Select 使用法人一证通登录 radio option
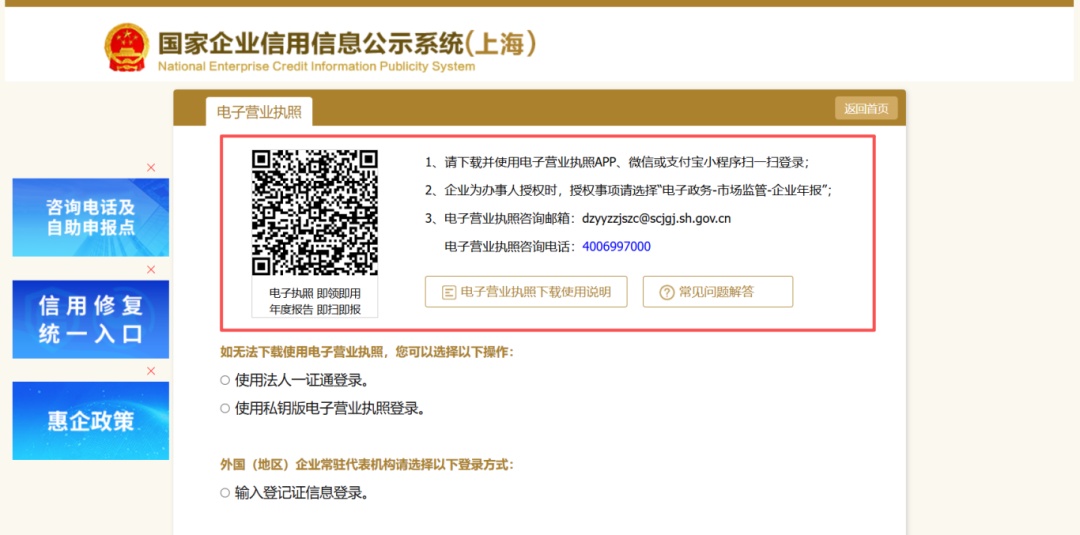 pos(225,380)
